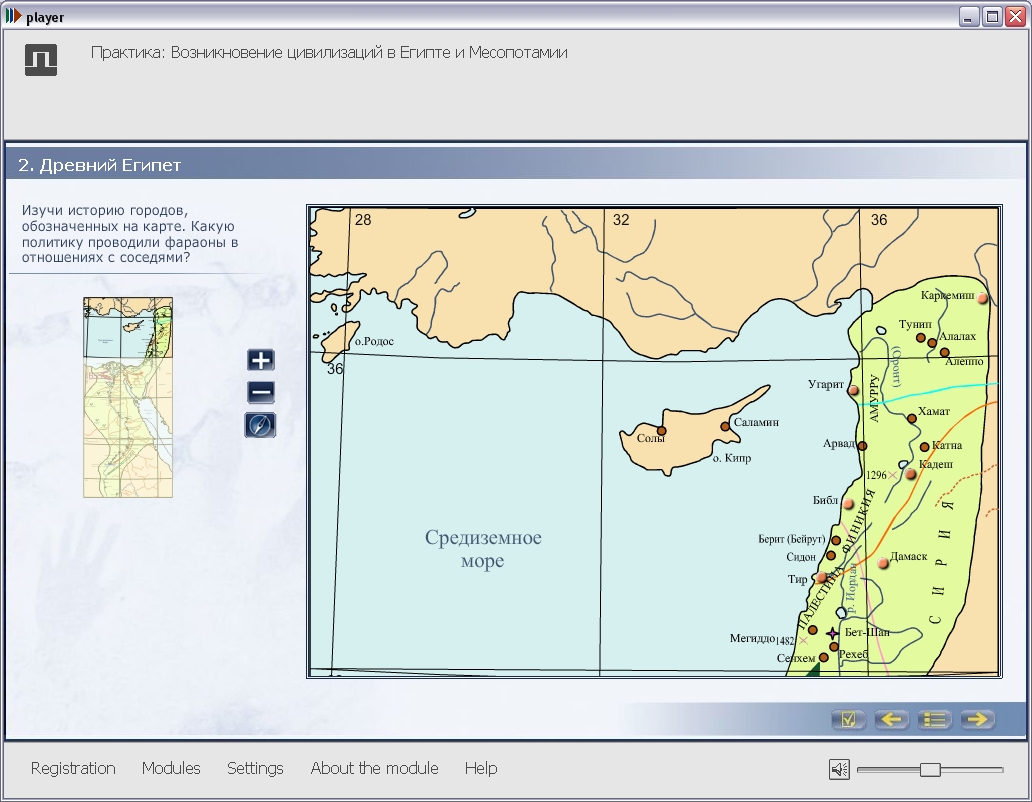Click the Берит (Бейрут) city marker
The height and width of the screenshot is (802, 1032).
point(836,541)
